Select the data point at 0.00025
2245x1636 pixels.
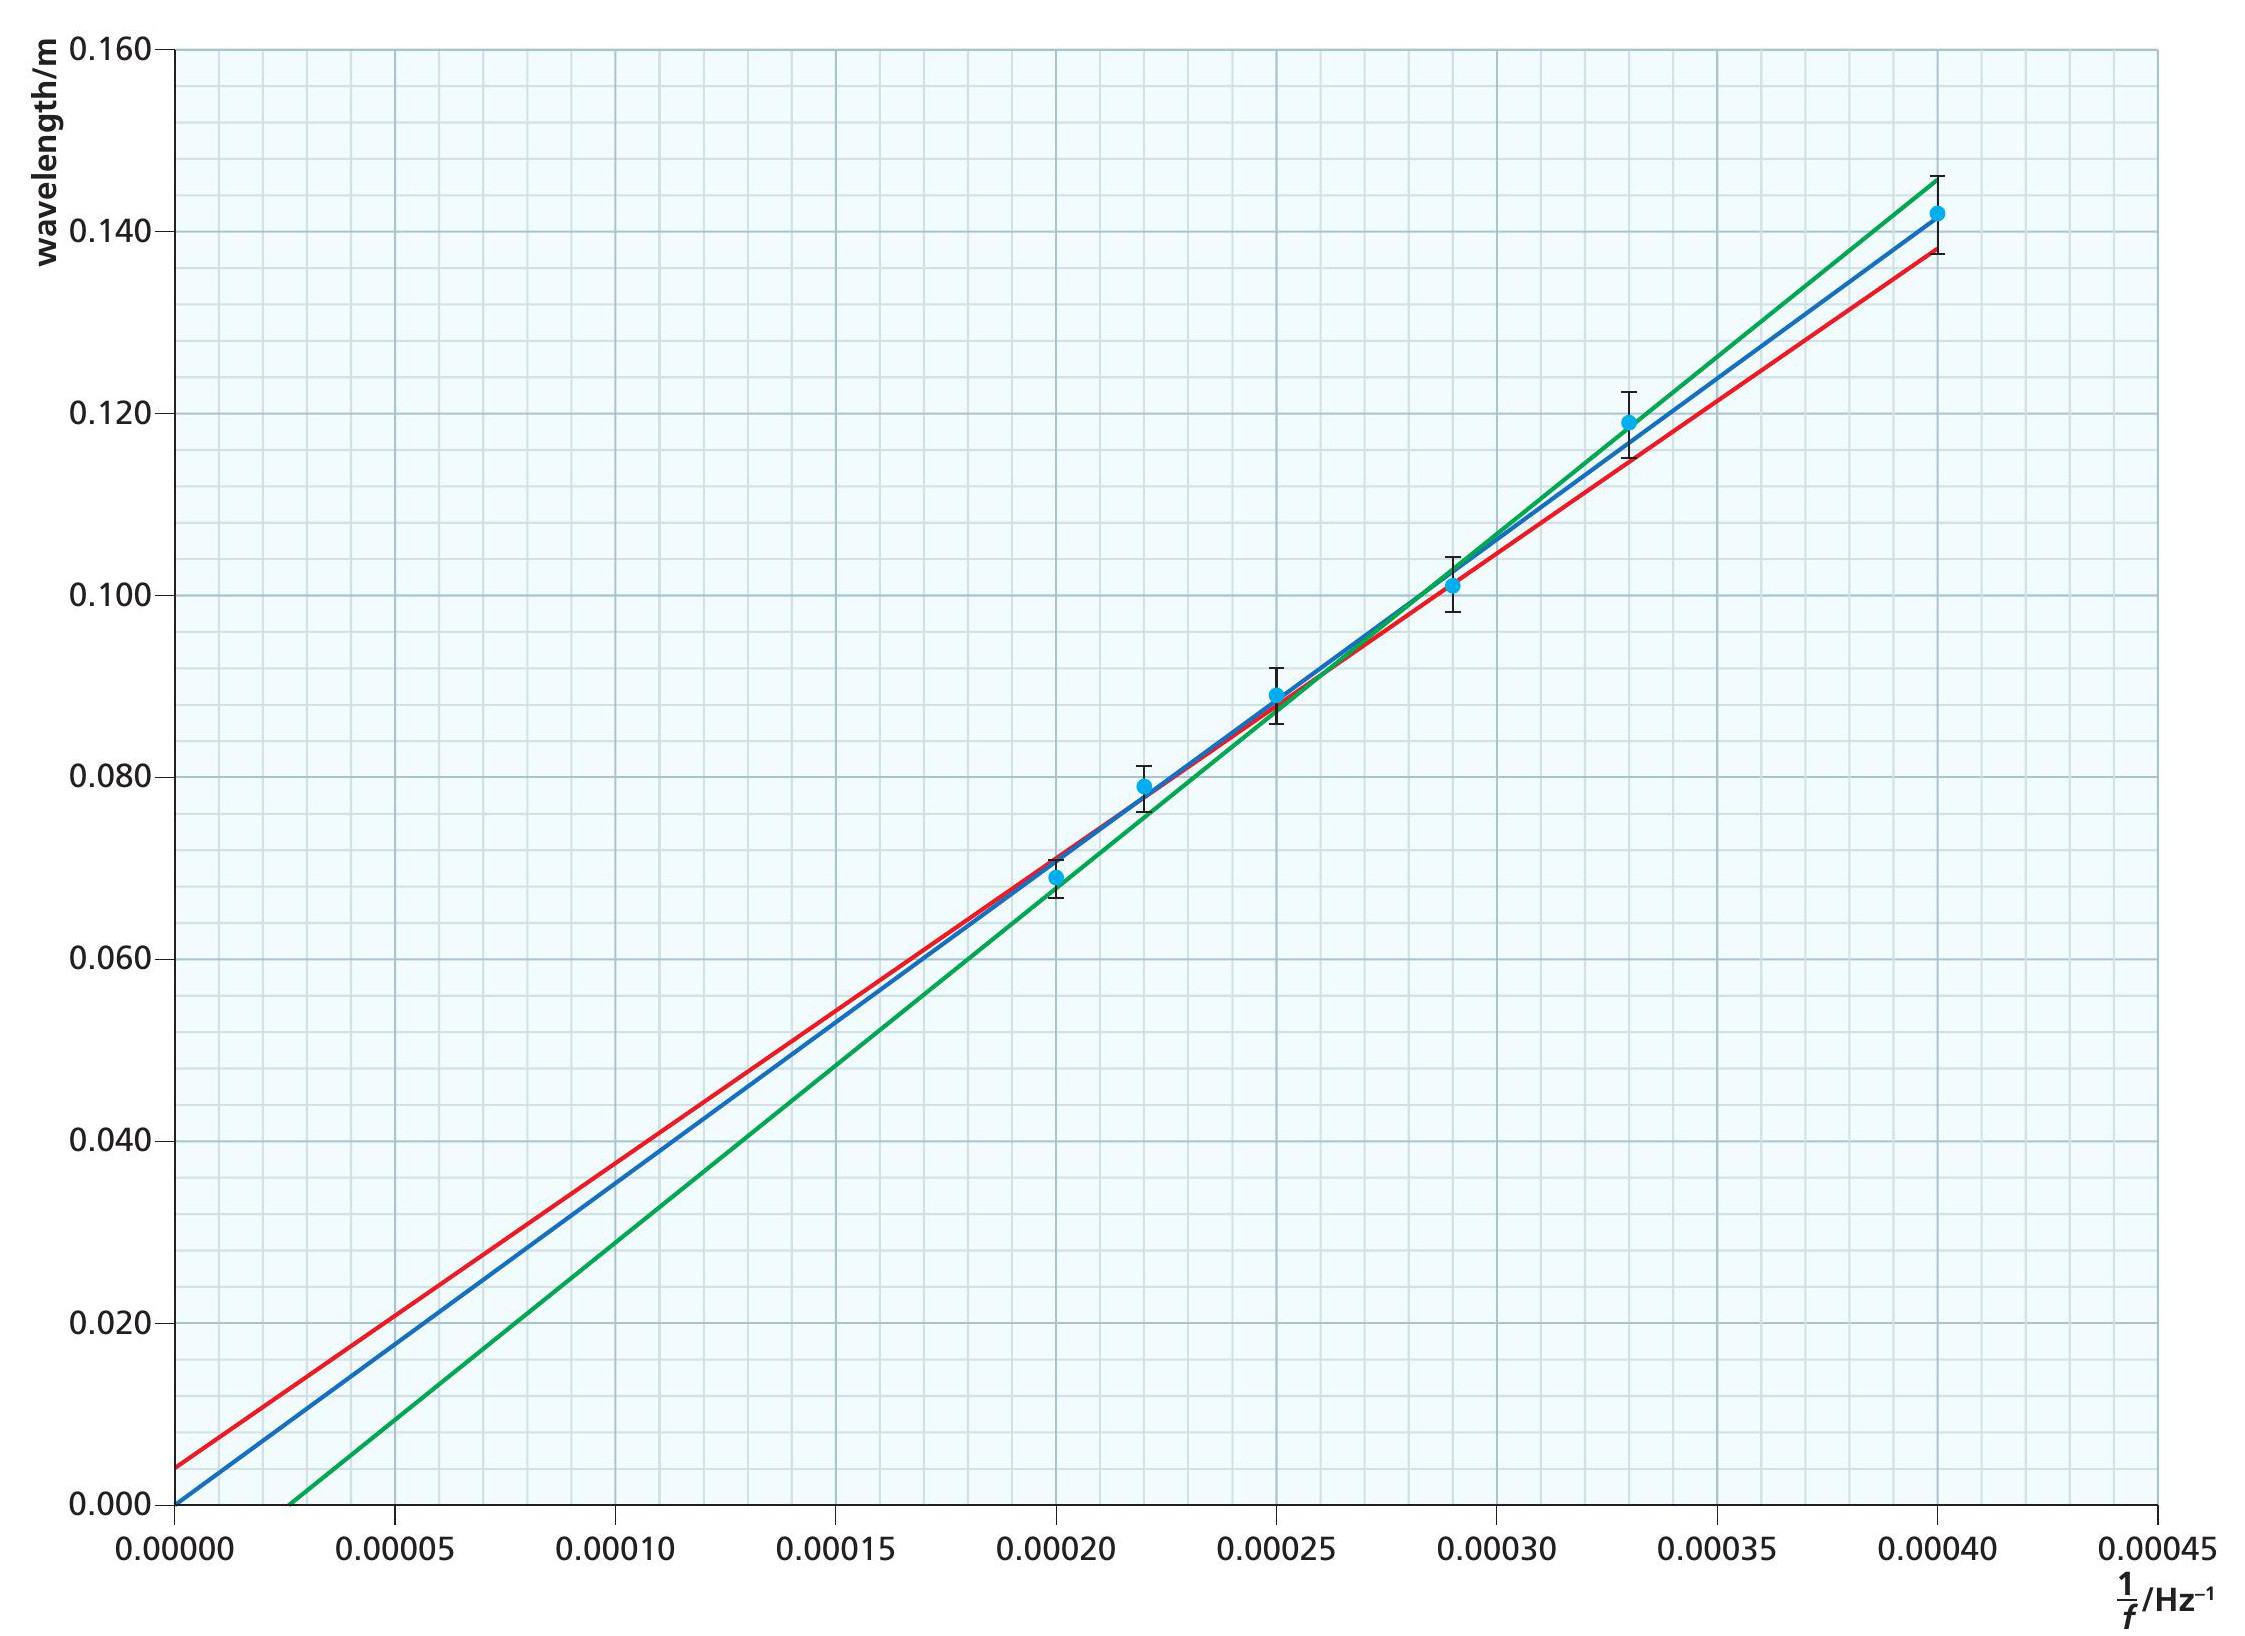click(x=1276, y=695)
